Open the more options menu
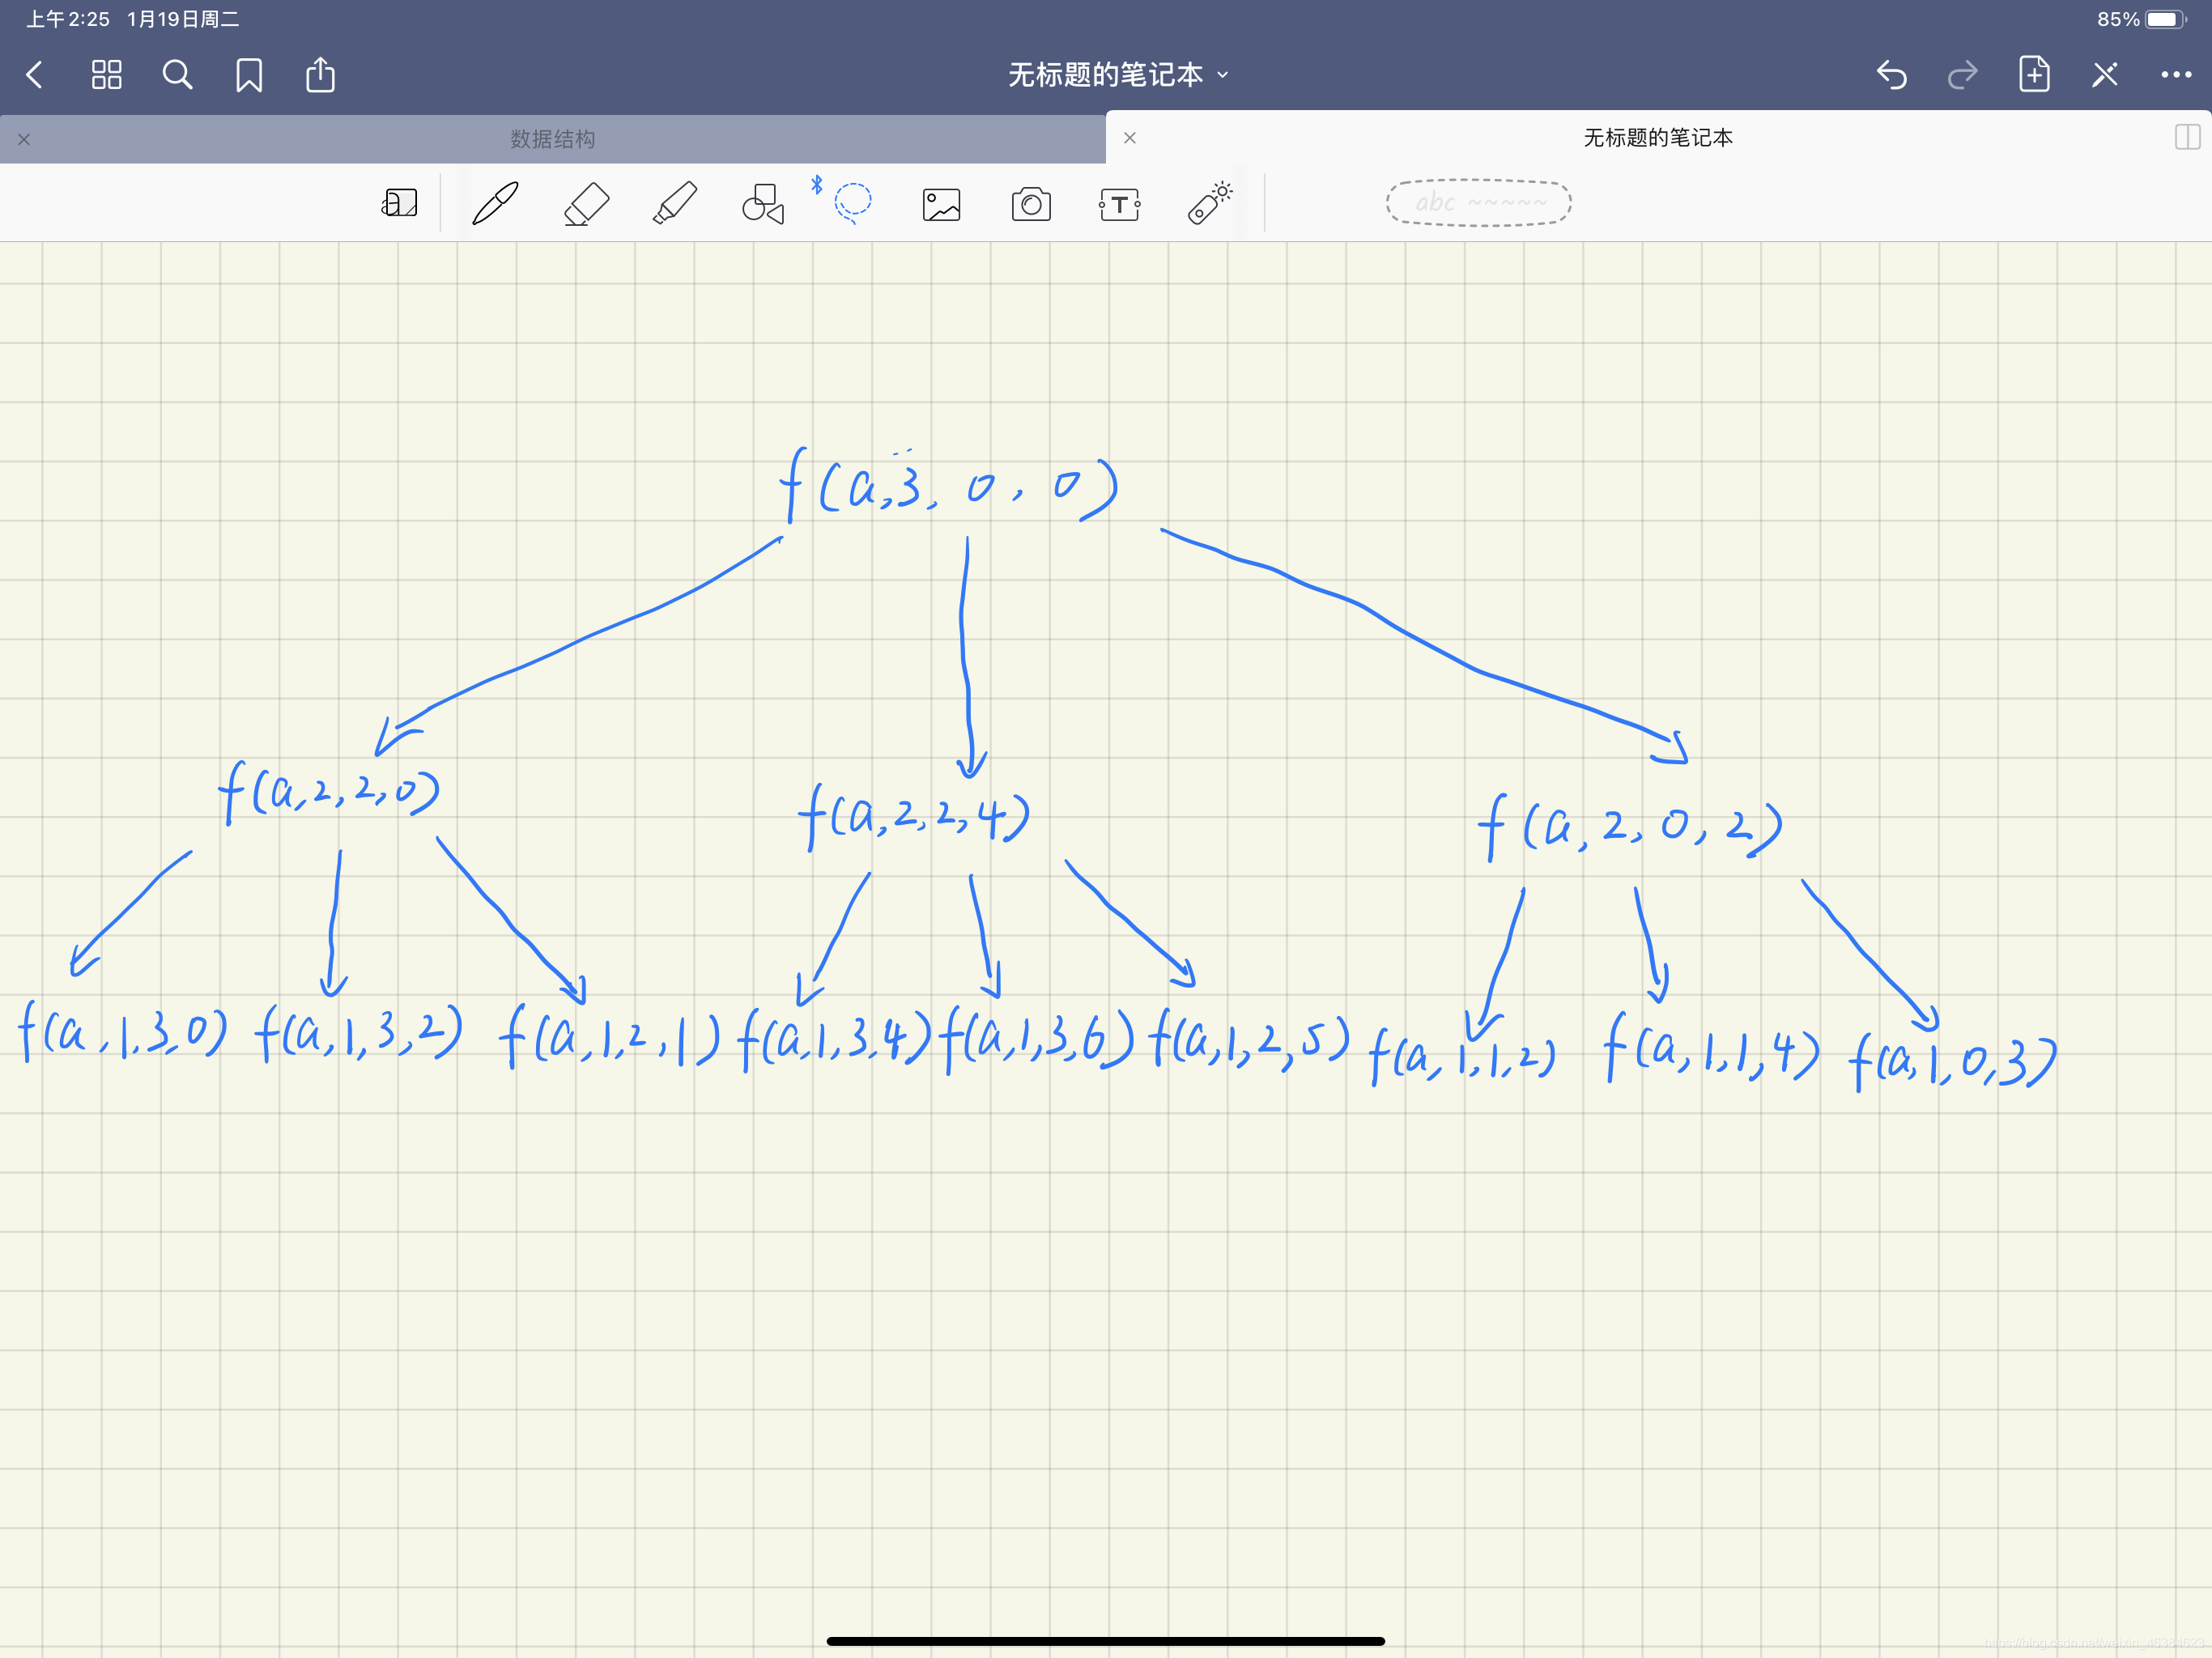Screen dimensions: 2212x1658 (2175, 75)
